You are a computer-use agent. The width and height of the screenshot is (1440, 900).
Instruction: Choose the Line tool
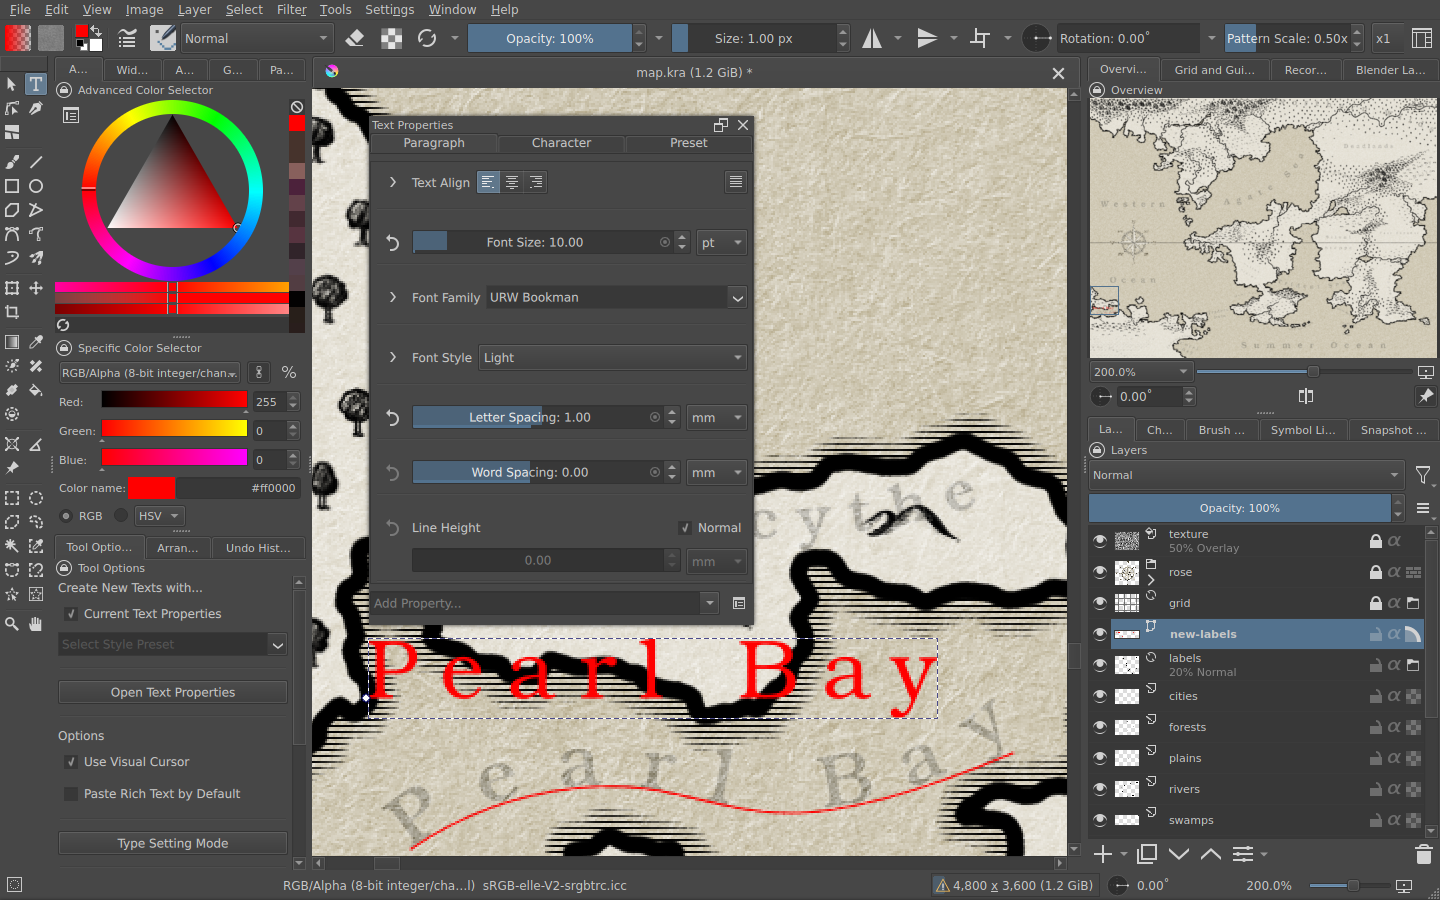pos(36,162)
